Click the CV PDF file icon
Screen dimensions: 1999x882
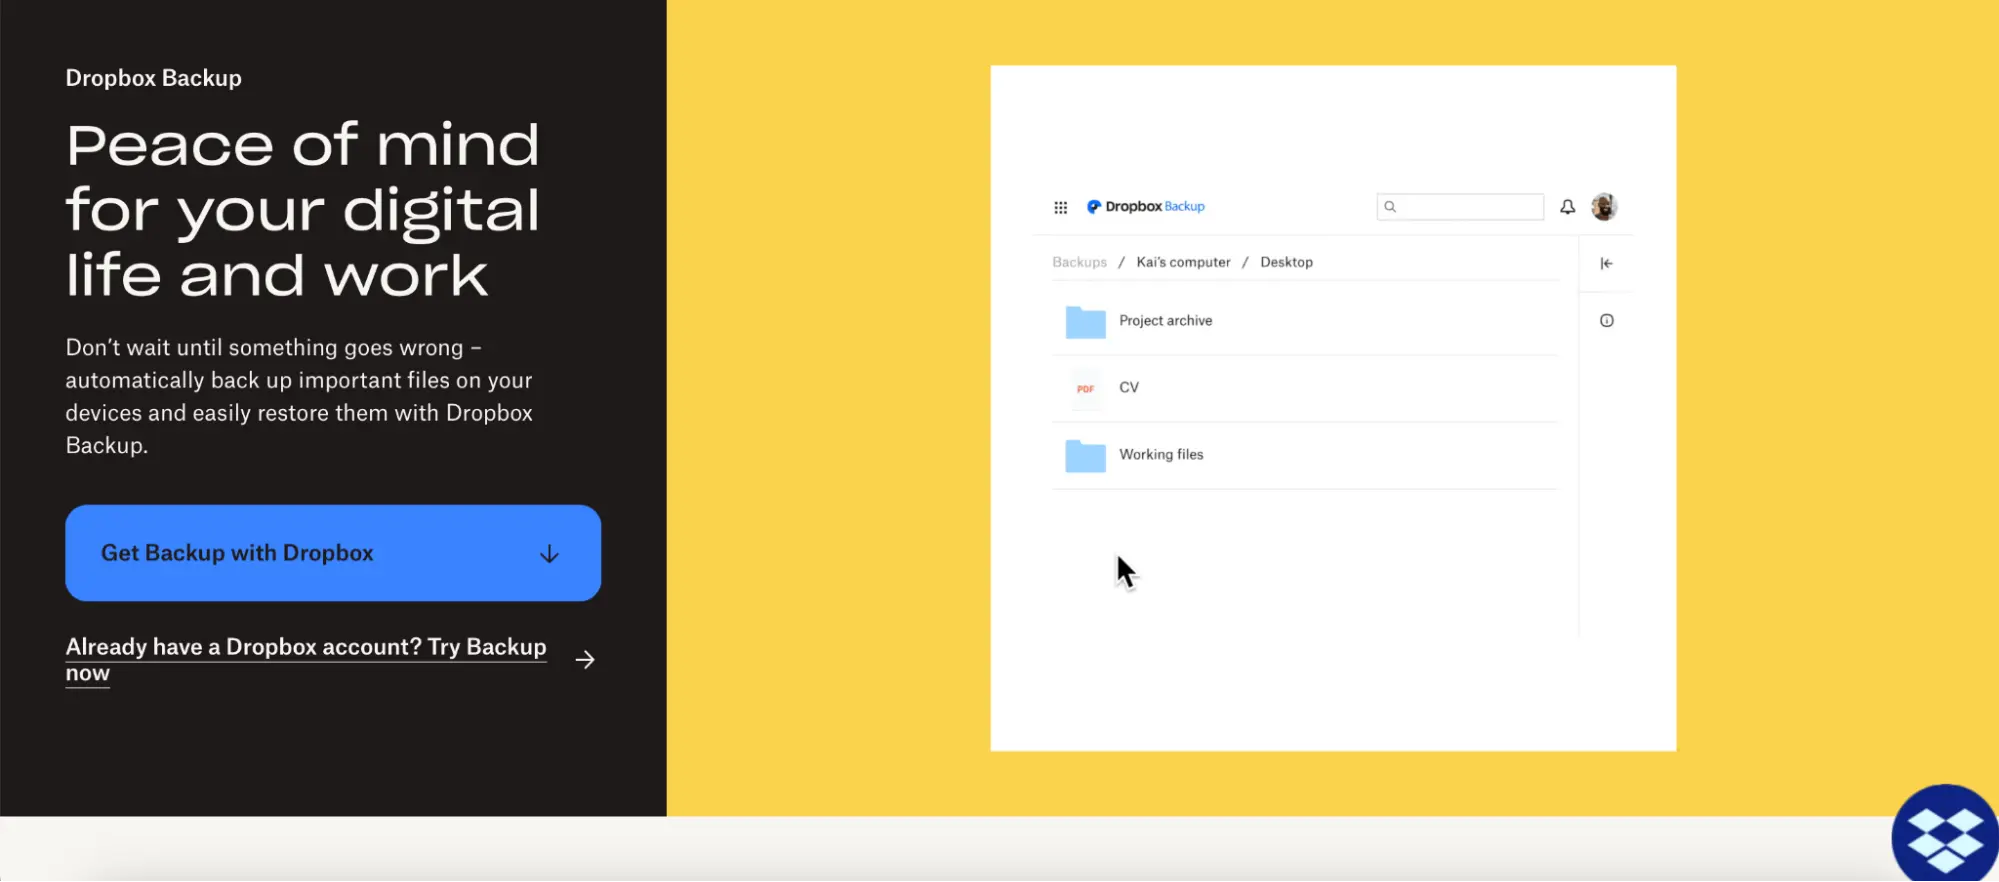[1085, 388]
